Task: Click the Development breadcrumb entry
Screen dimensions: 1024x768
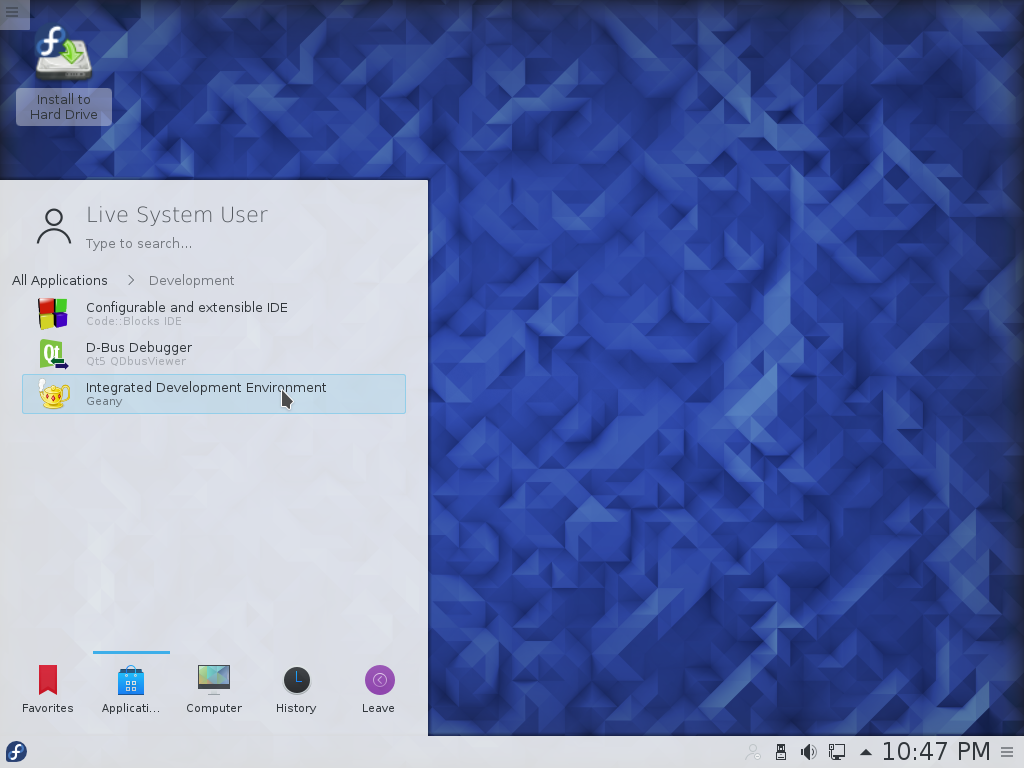Action: [x=191, y=280]
